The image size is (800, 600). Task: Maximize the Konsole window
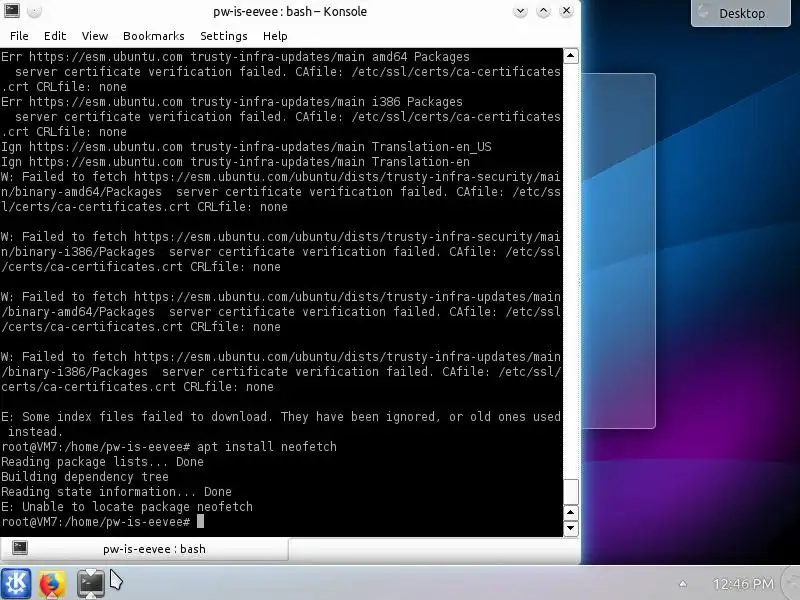pos(543,11)
